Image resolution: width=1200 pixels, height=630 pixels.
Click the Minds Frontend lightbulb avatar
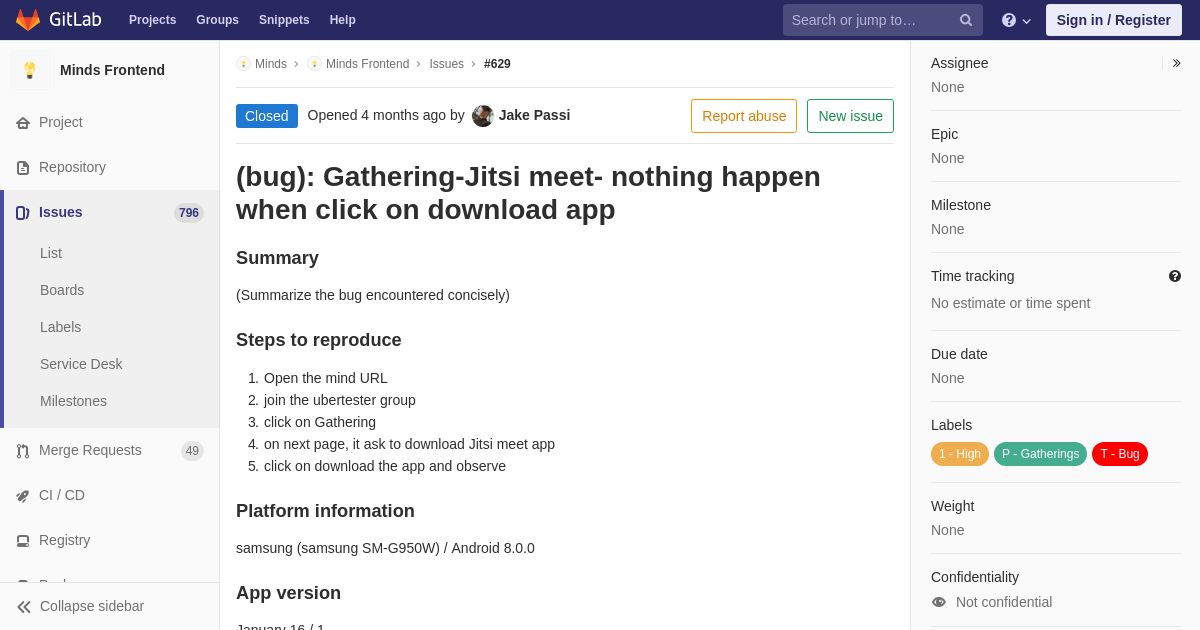click(x=30, y=70)
